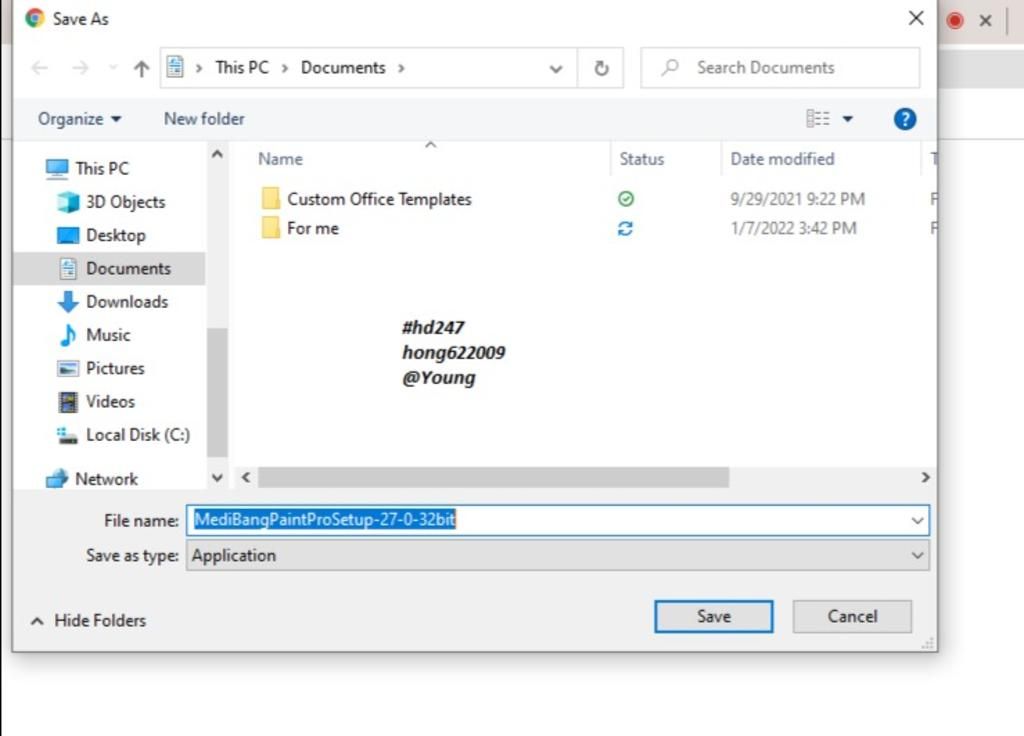Select This PC in the navigation tree
This screenshot has height=736, width=1024.
[102, 168]
